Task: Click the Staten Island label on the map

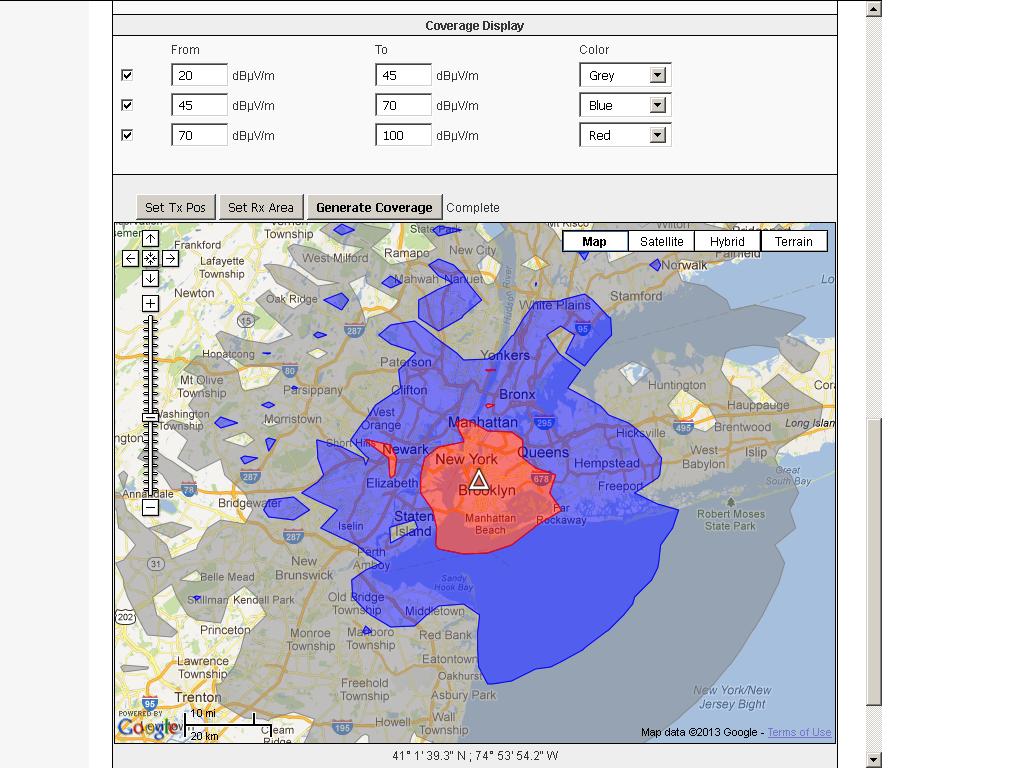Action: point(413,524)
